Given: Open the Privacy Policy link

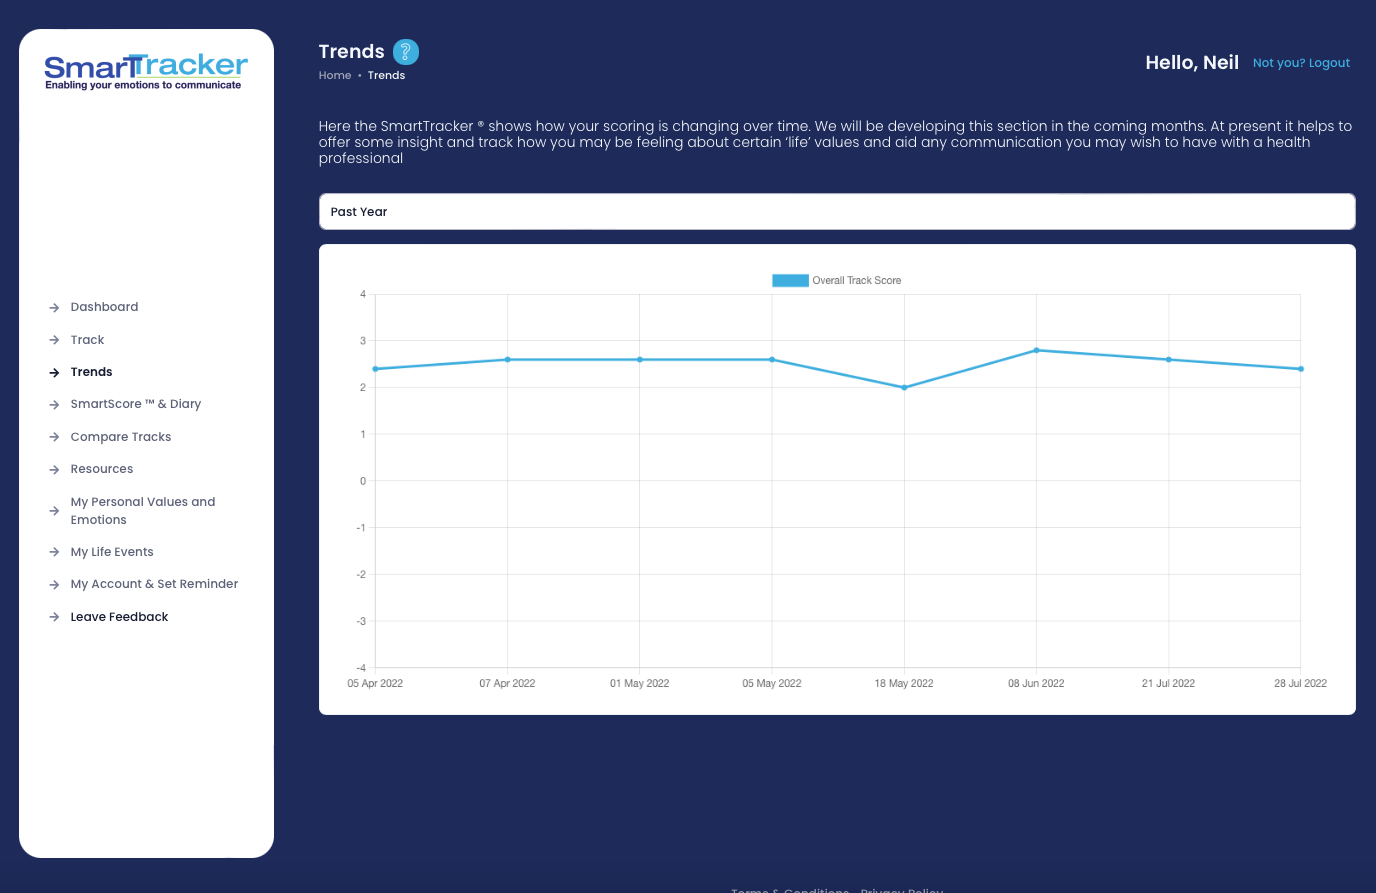Looking at the screenshot, I should pyautogui.click(x=901, y=890).
